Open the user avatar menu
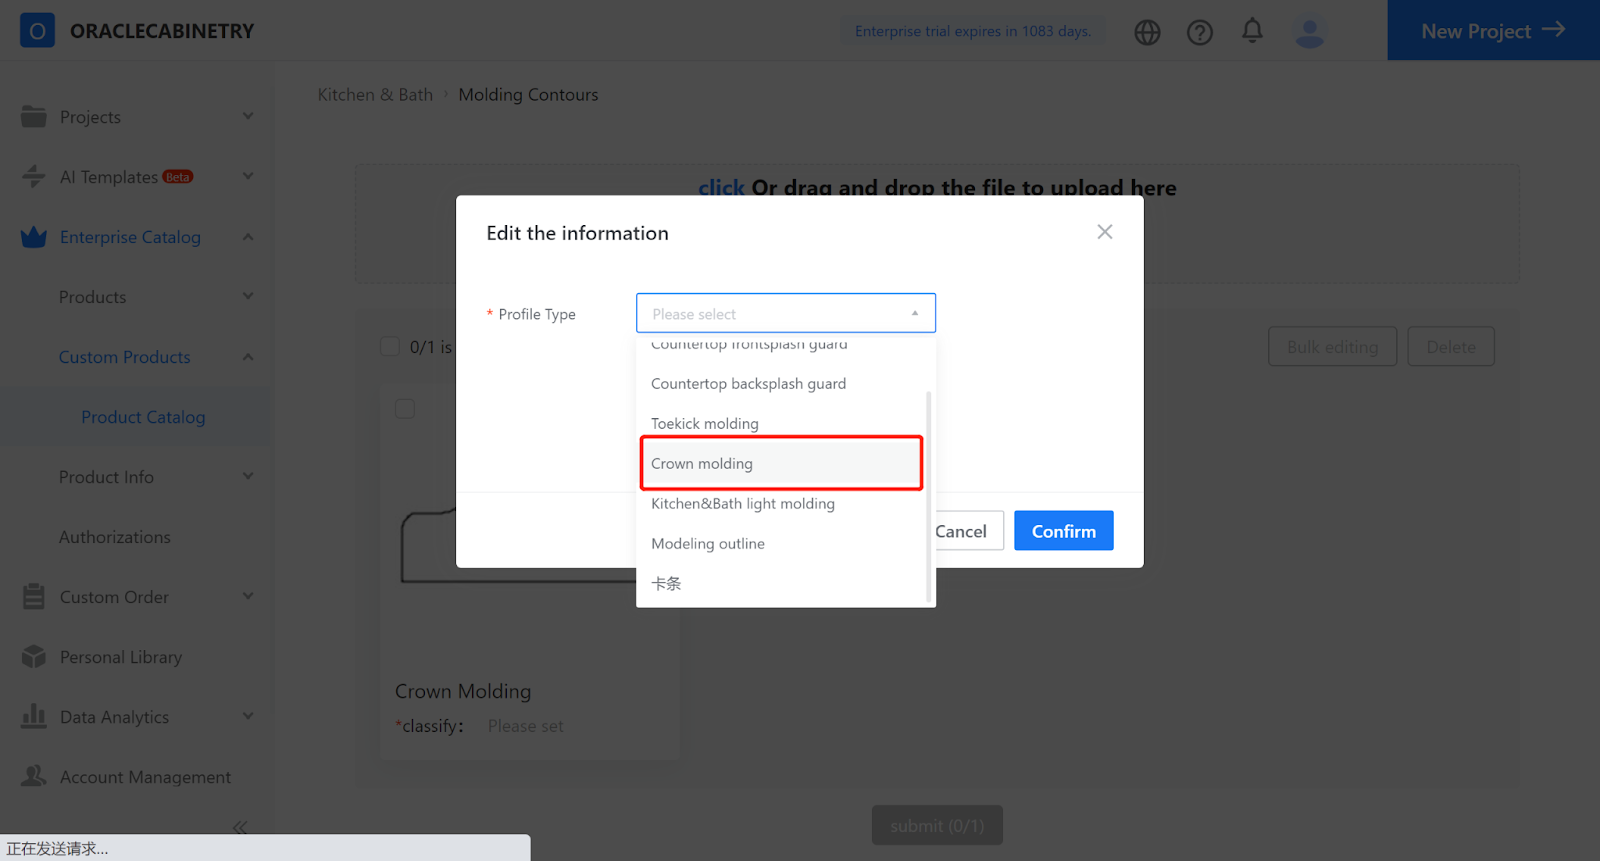 tap(1309, 31)
